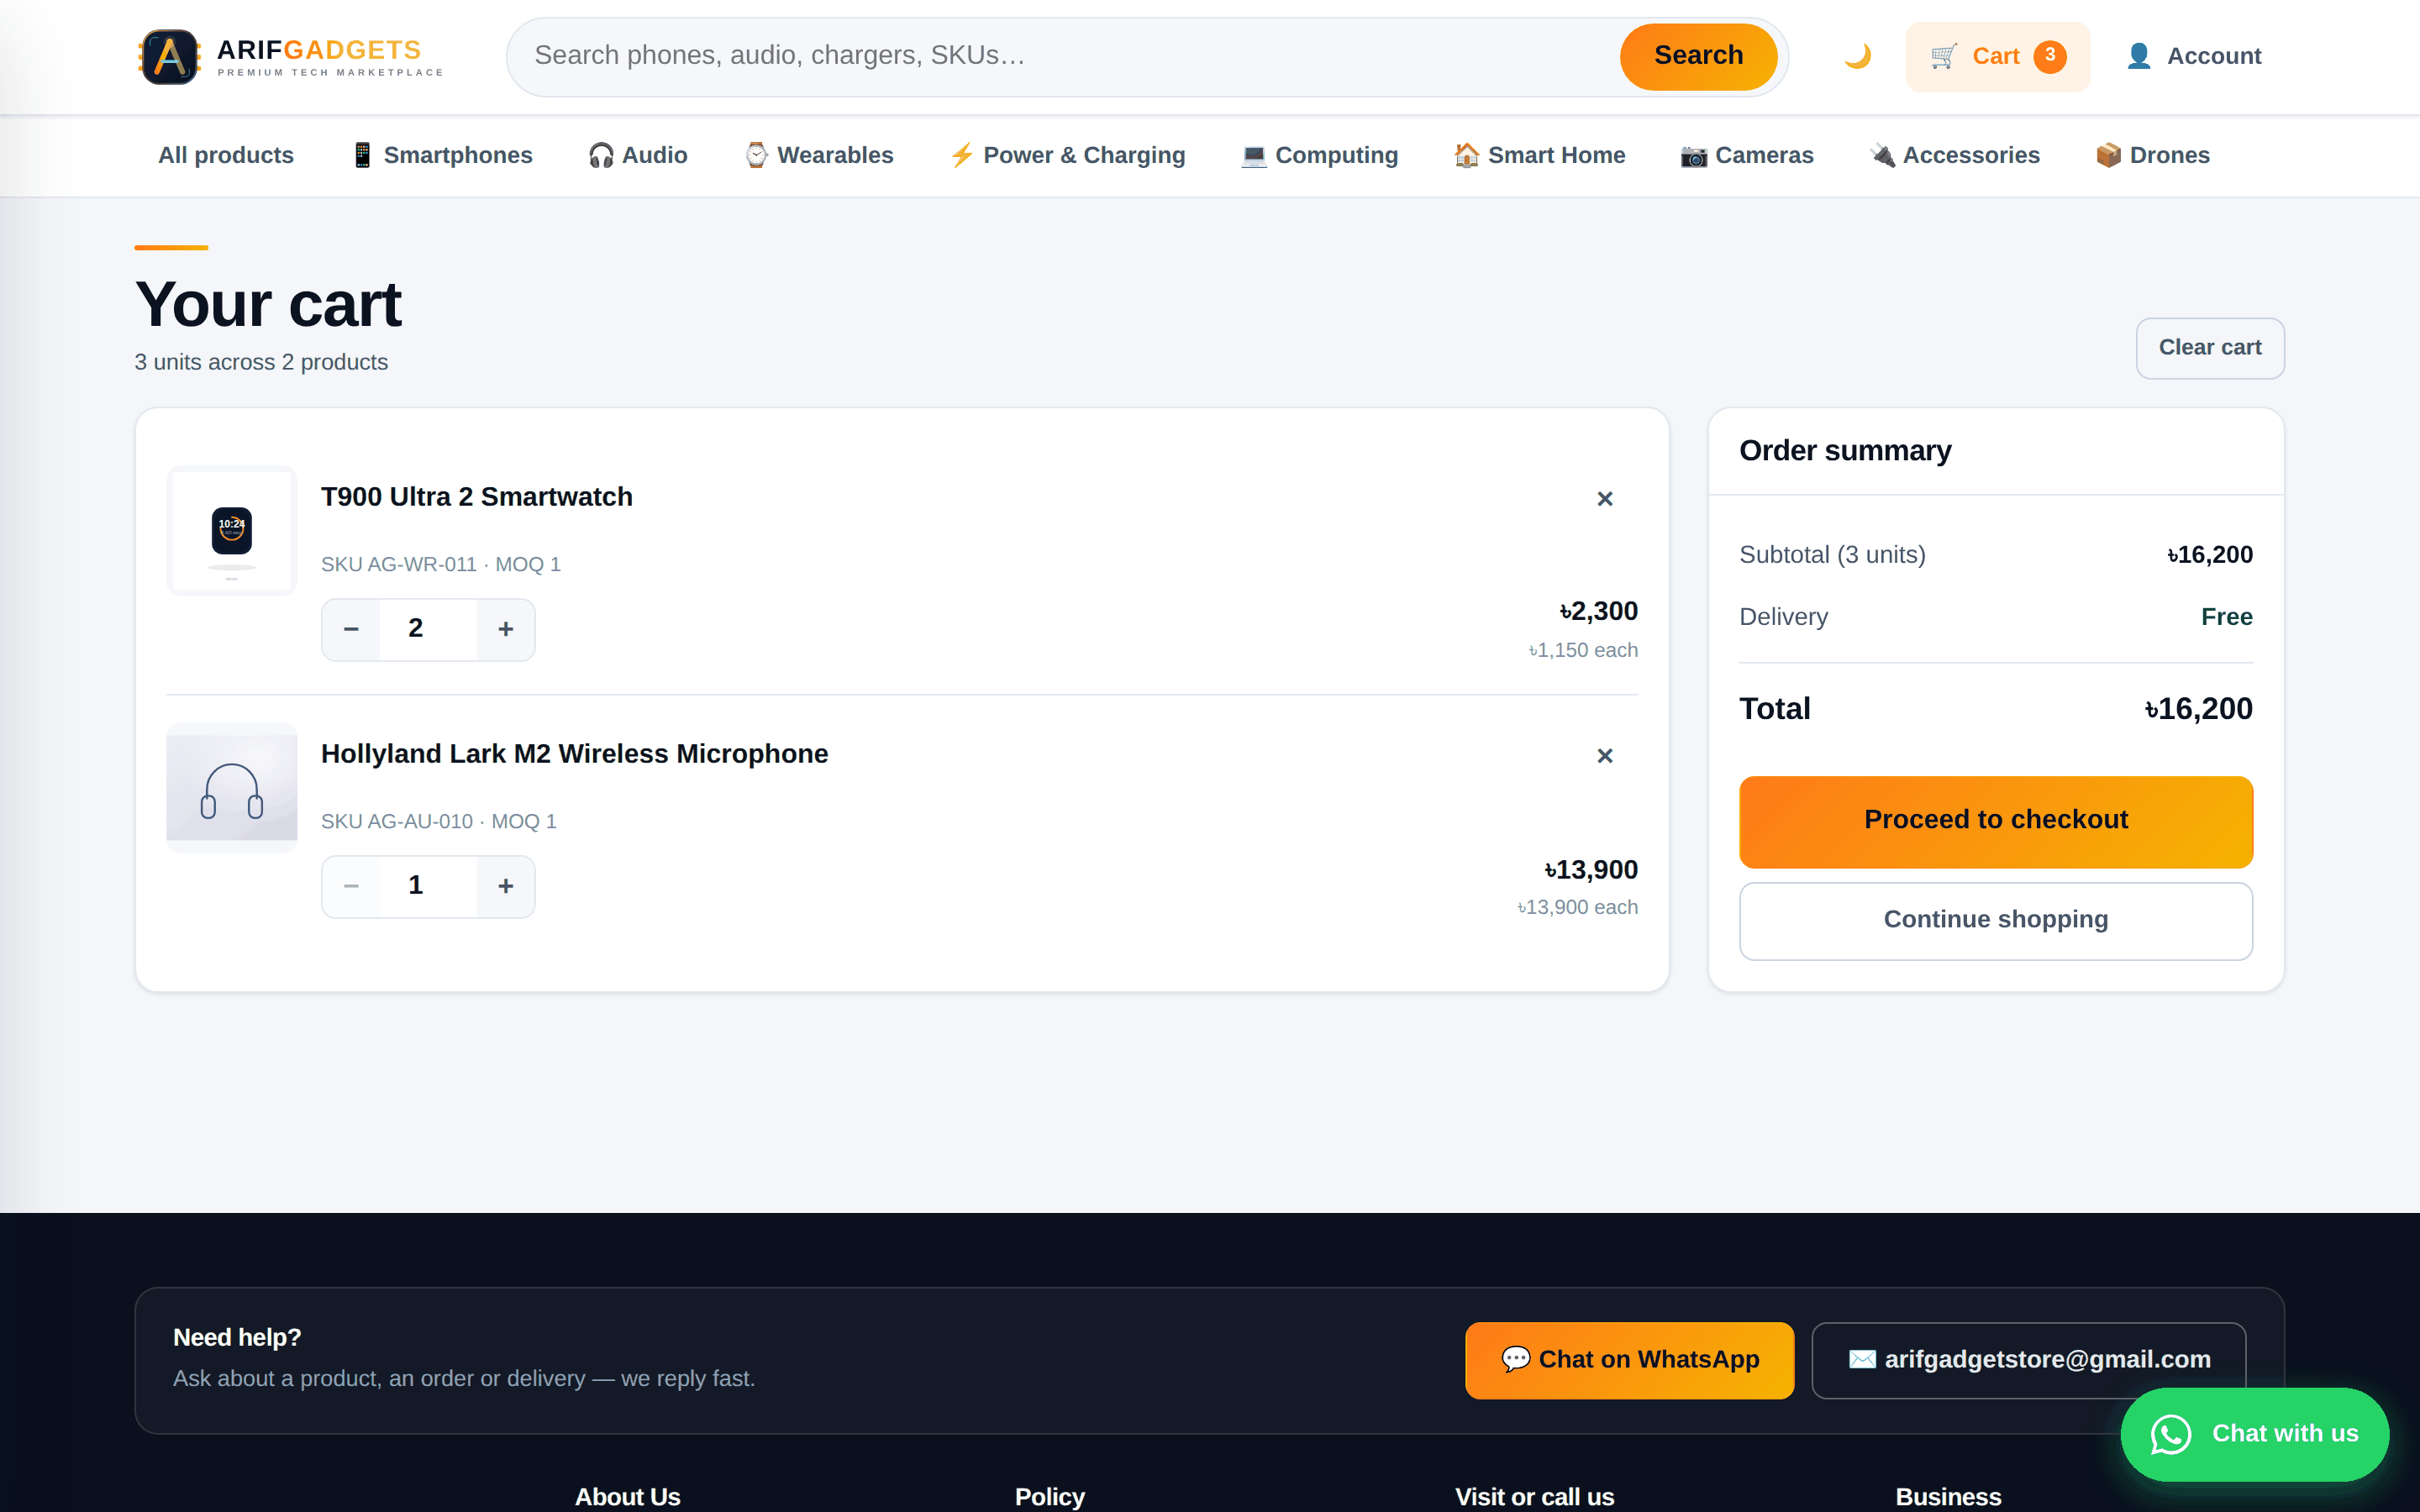Click Chat on WhatsApp button
2420x1512 pixels.
click(x=1630, y=1360)
